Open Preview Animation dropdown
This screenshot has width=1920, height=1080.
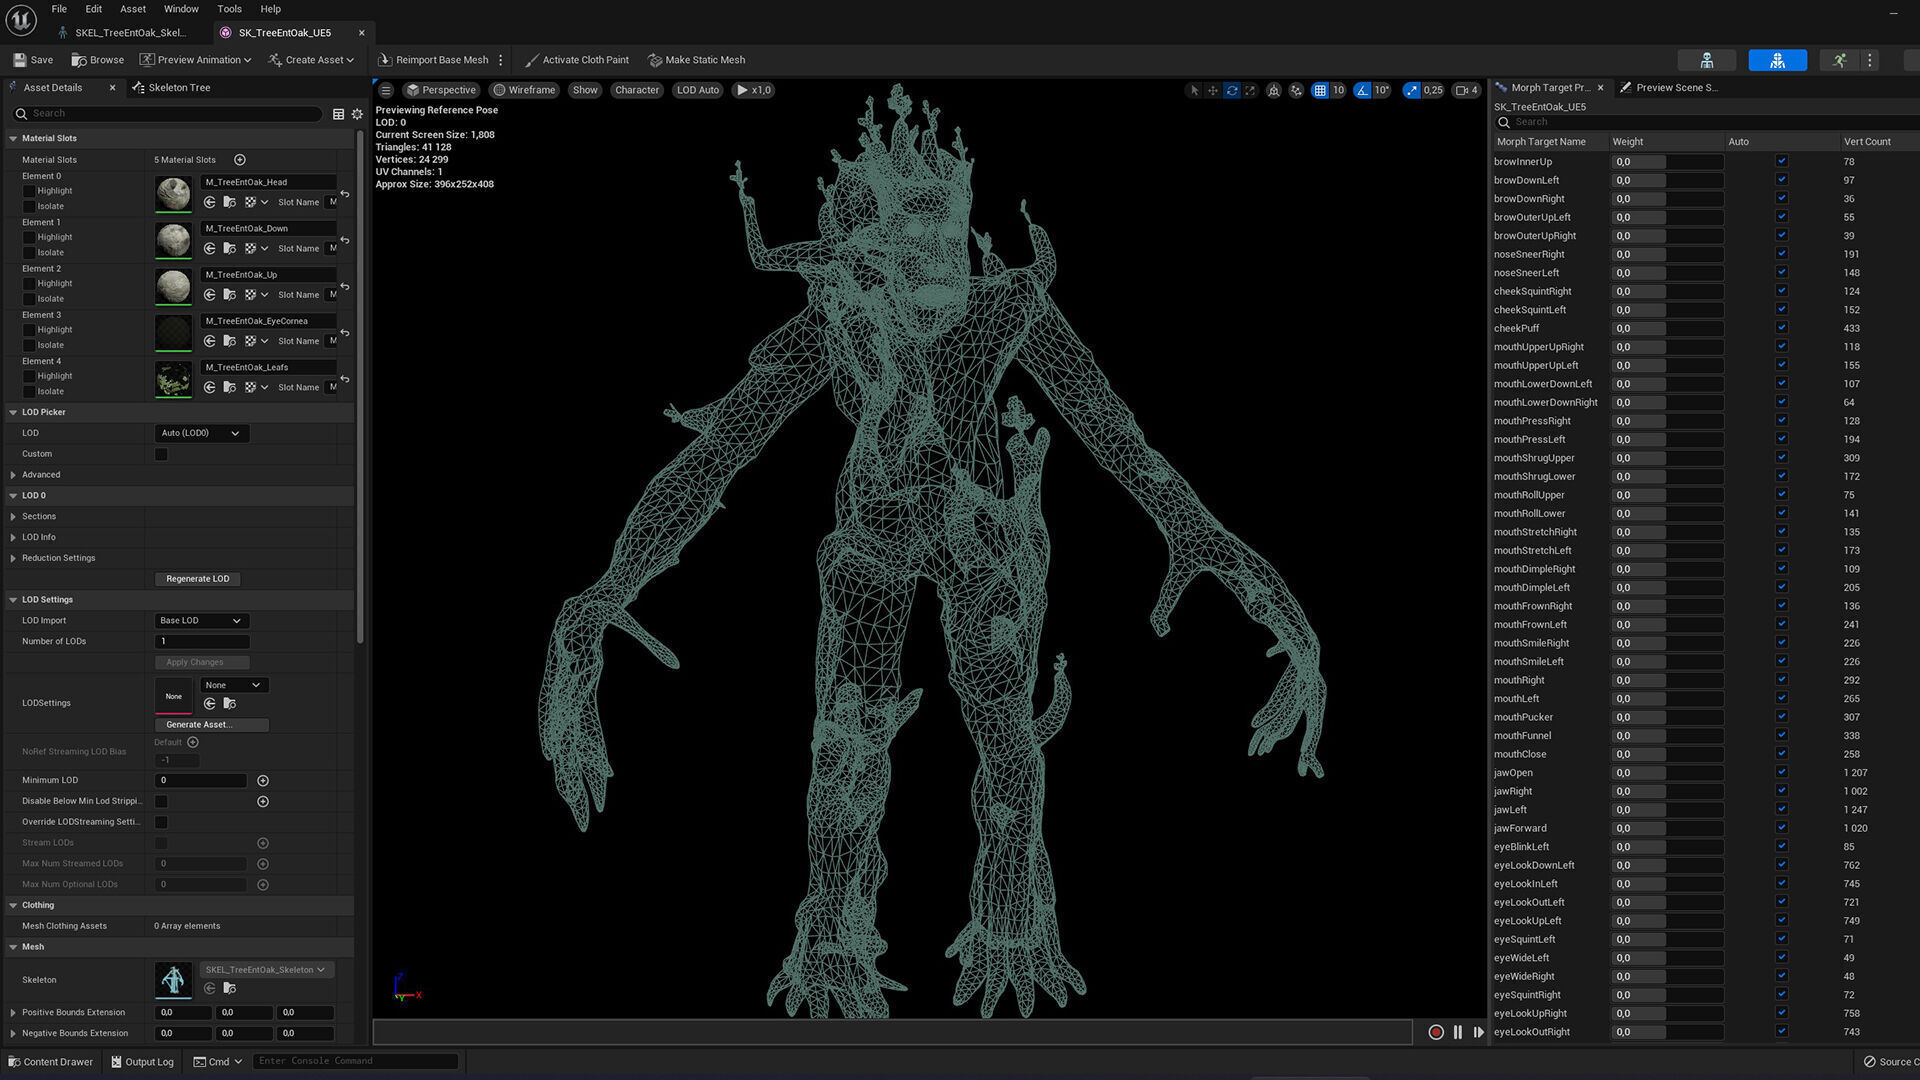point(195,60)
